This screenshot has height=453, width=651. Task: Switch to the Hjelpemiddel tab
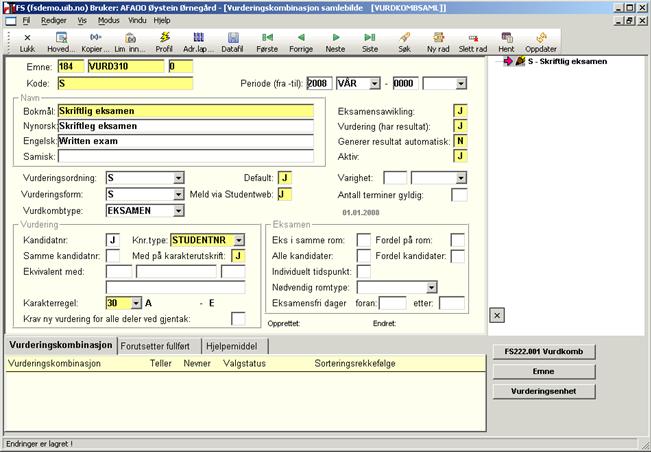click(234, 345)
